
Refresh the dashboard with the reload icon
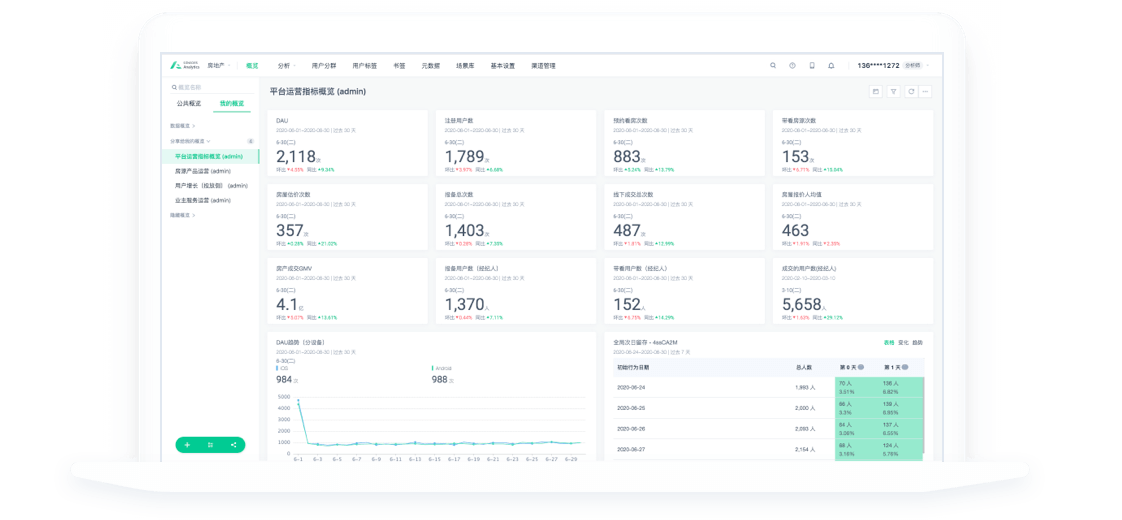(x=910, y=91)
